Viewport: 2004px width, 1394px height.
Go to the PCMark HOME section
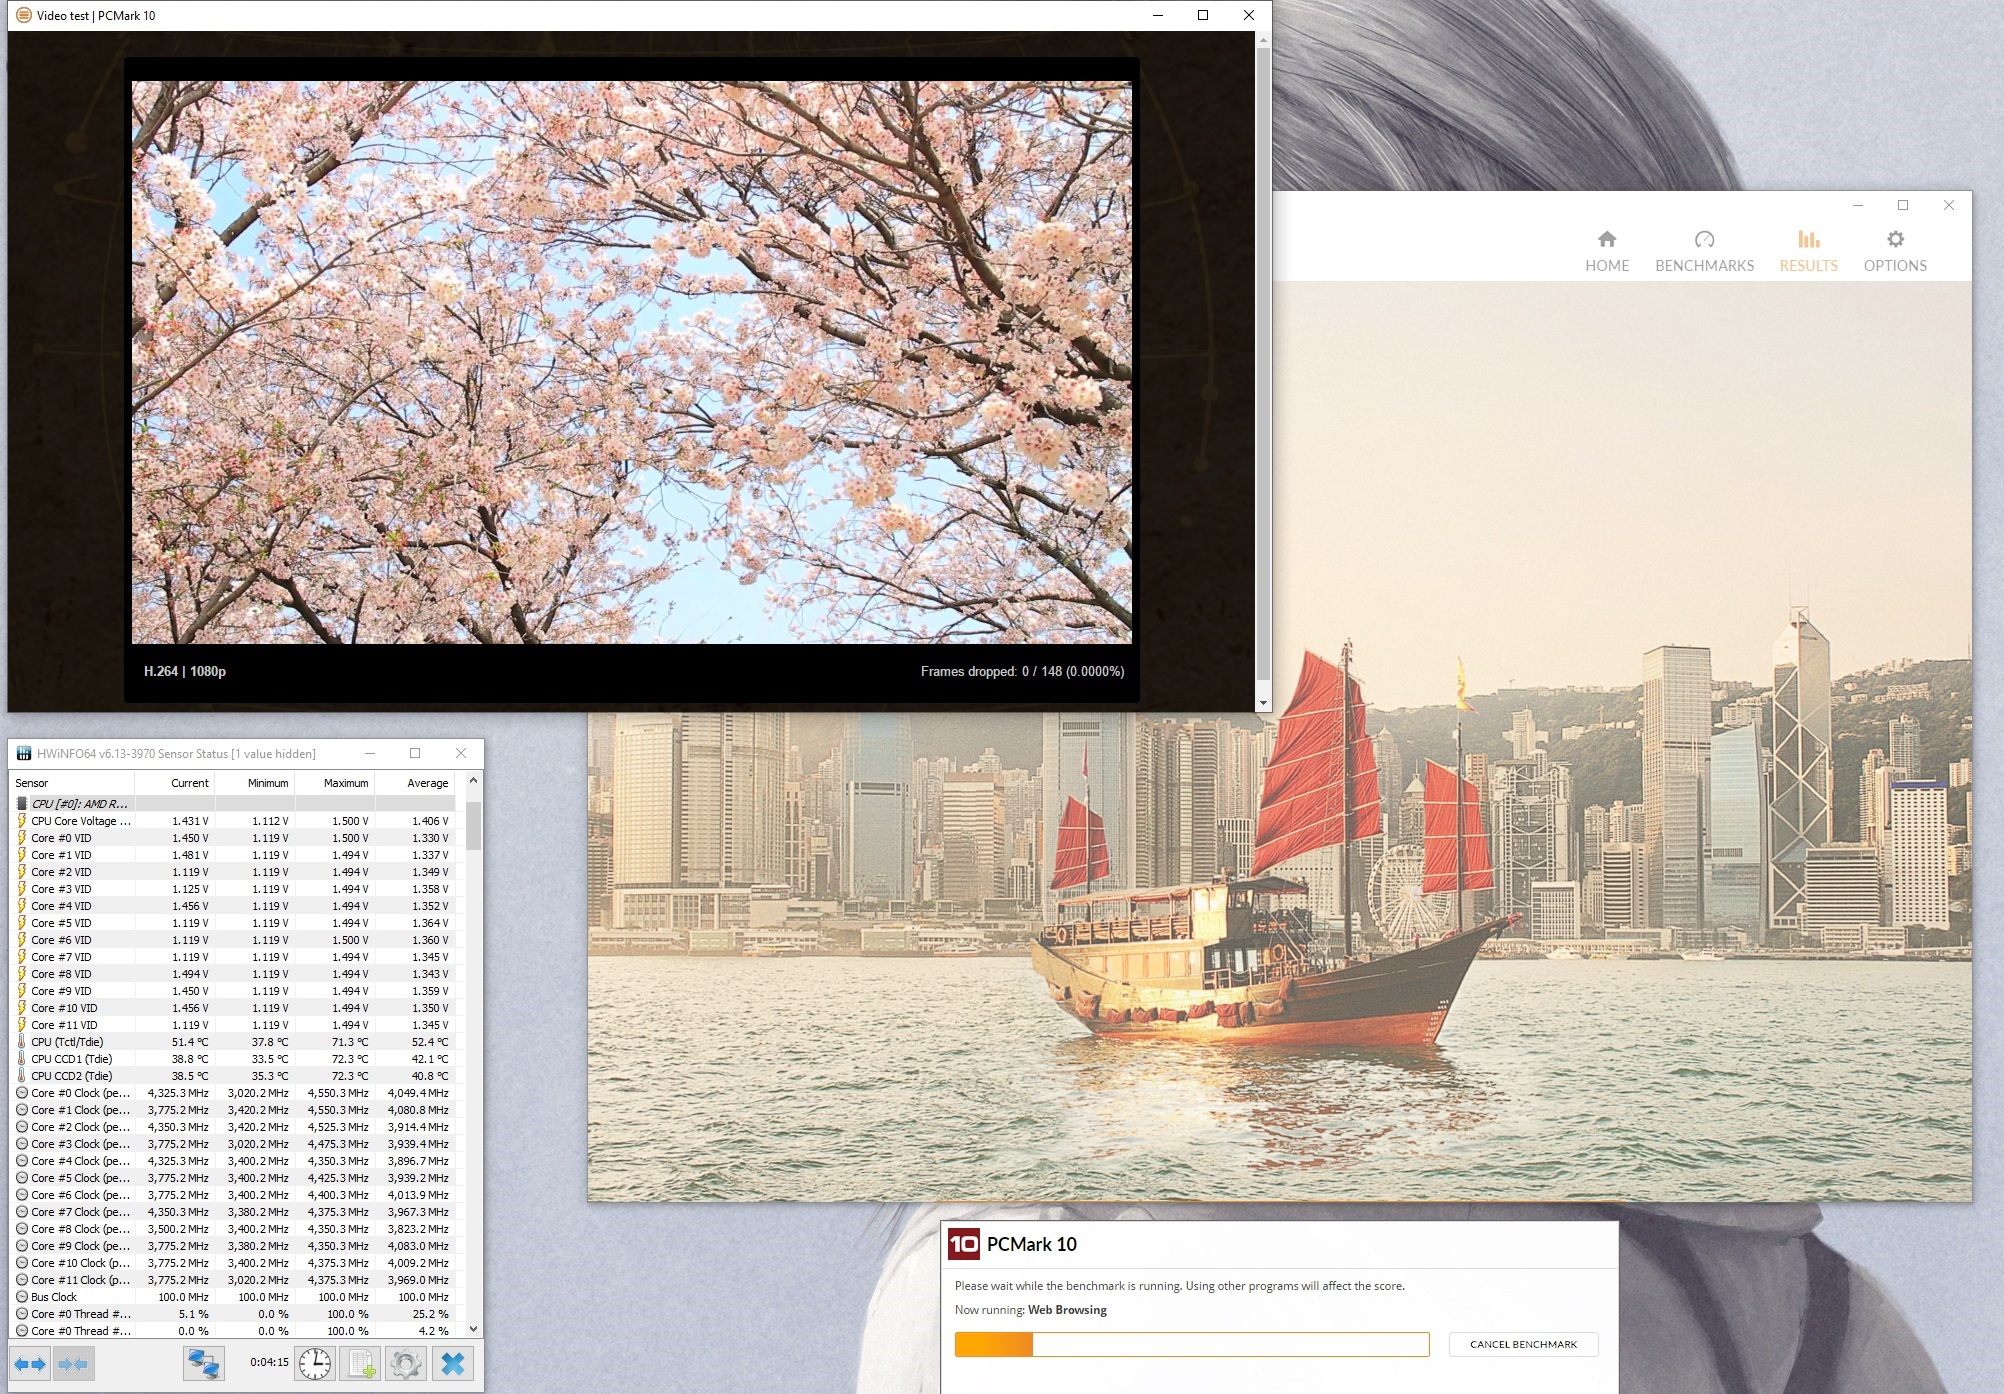pos(1606,251)
